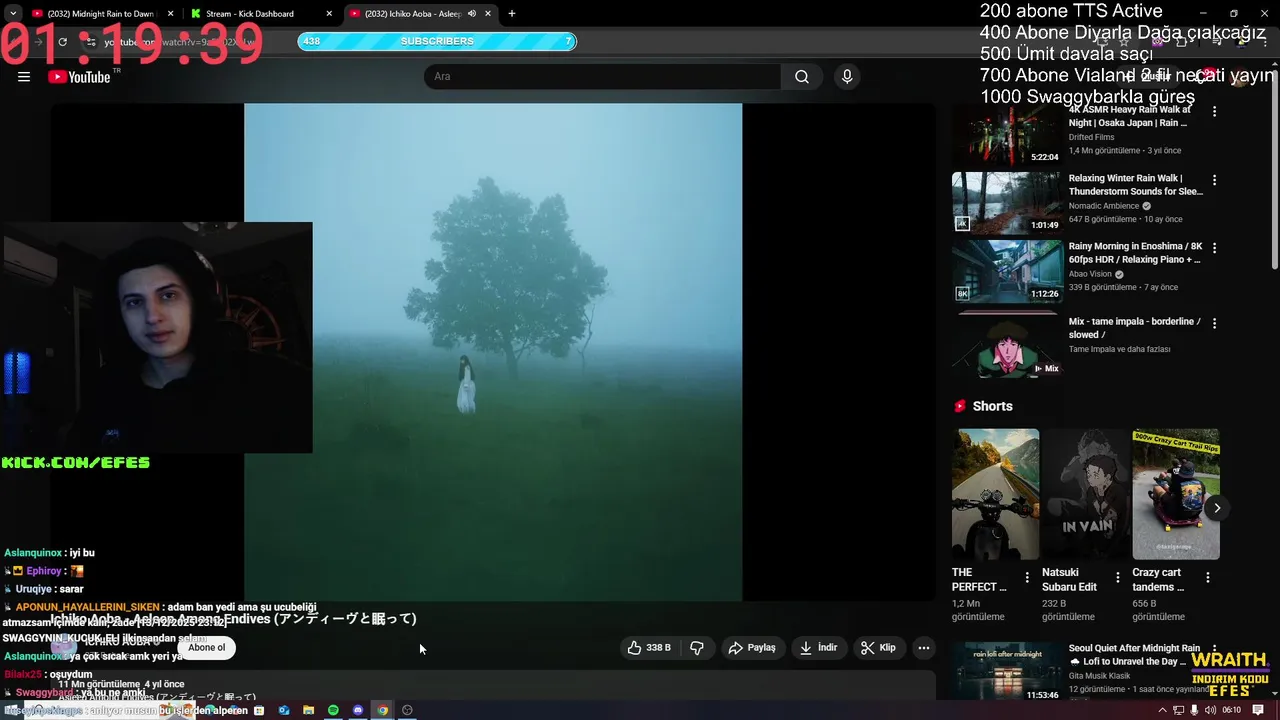This screenshot has width=1280, height=720.
Task: Select Chrome in the taskbar
Action: coord(382,710)
